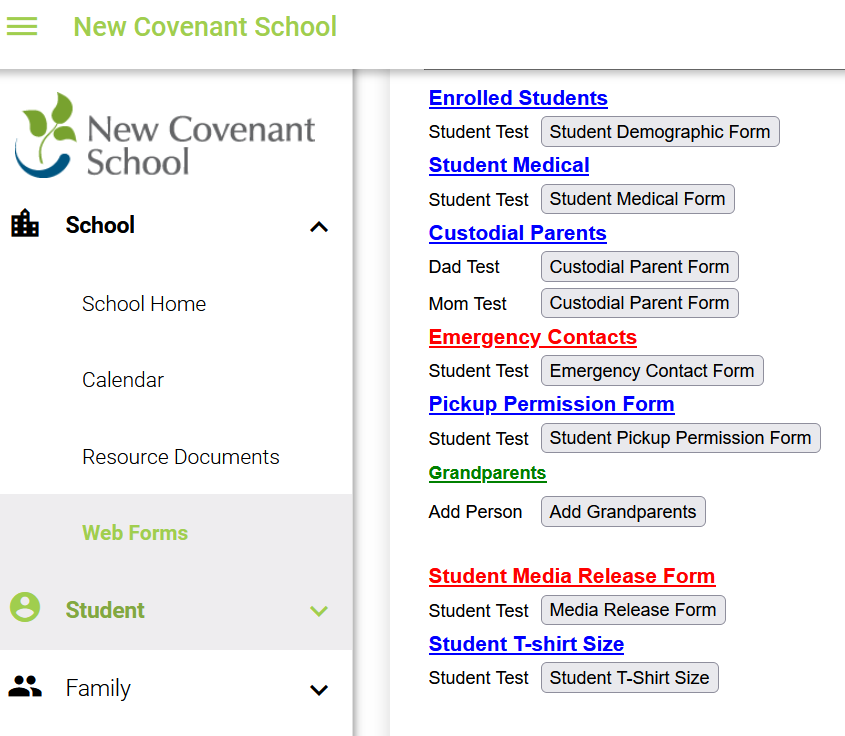This screenshot has height=736, width=845.
Task: Select Web Forms in the sidebar
Action: coord(135,533)
